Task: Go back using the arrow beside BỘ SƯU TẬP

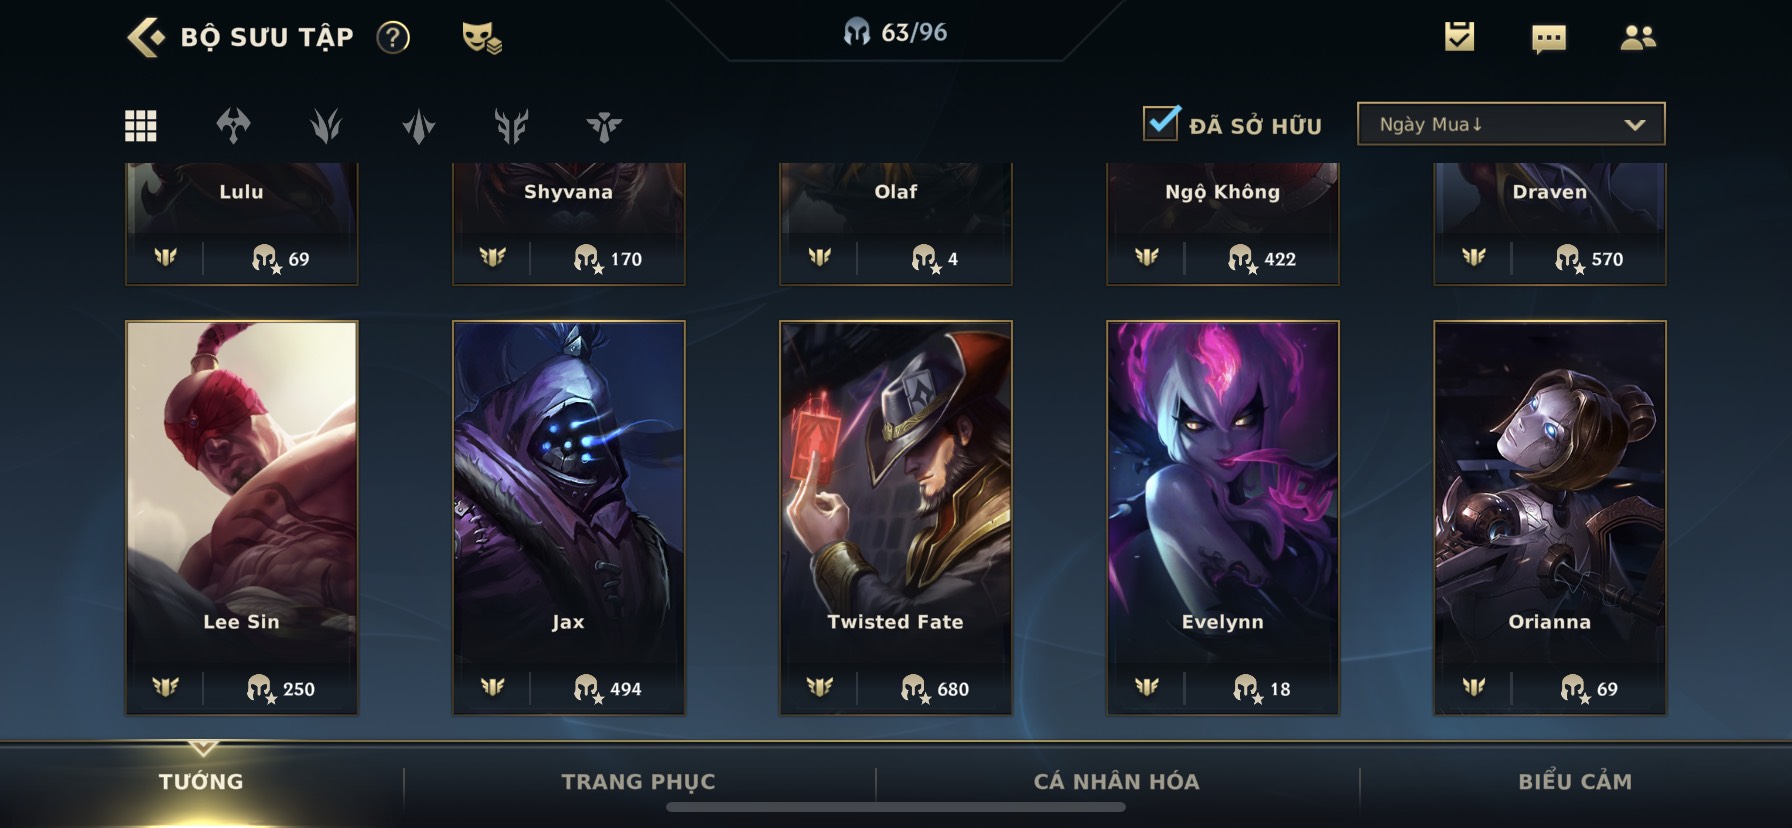Action: coord(146,38)
